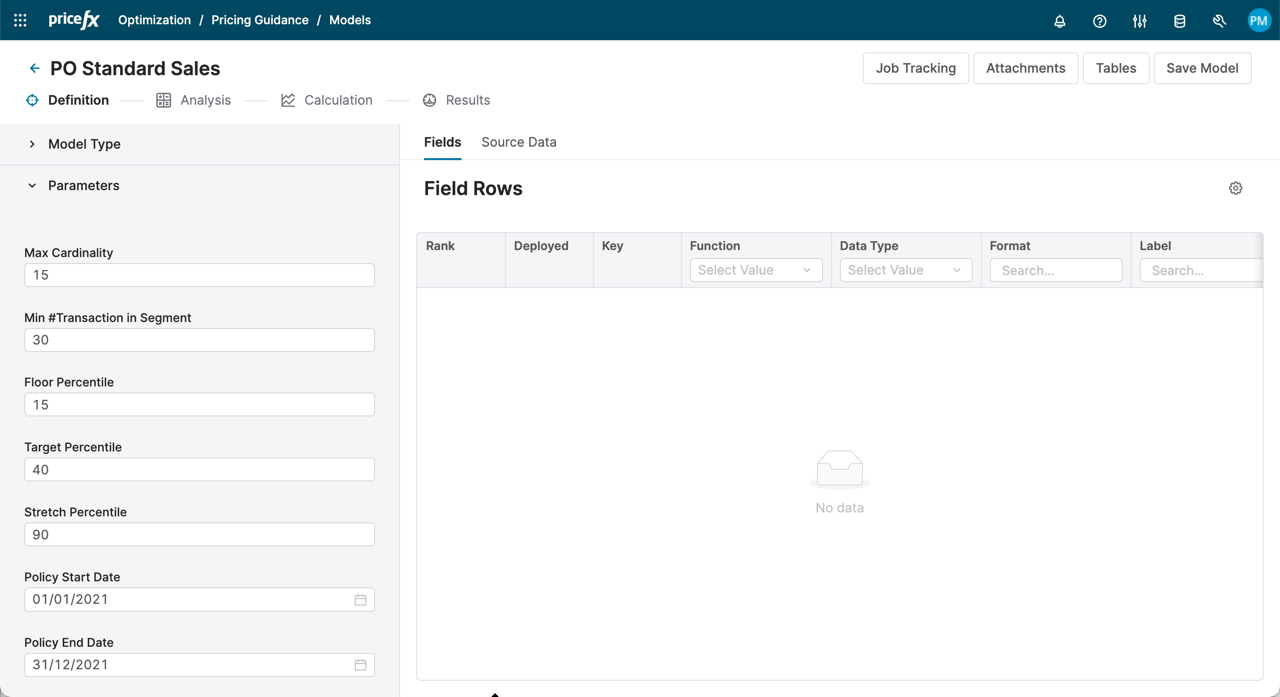Open the wrench tools icon
Screen dimensions: 1280x697
click(x=1219, y=21)
